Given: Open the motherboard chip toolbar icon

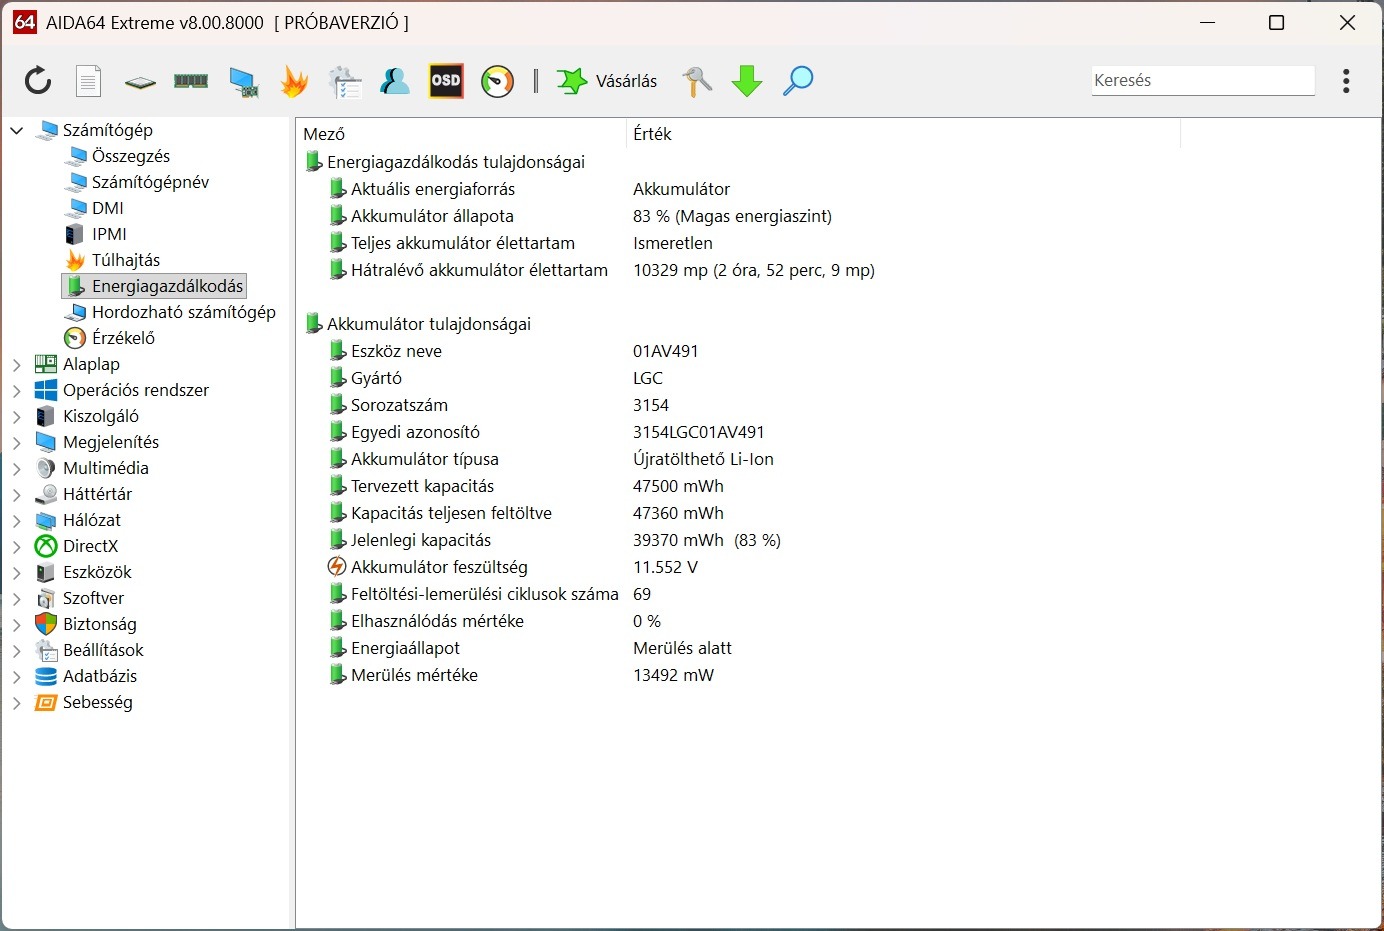Looking at the screenshot, I should 140,82.
